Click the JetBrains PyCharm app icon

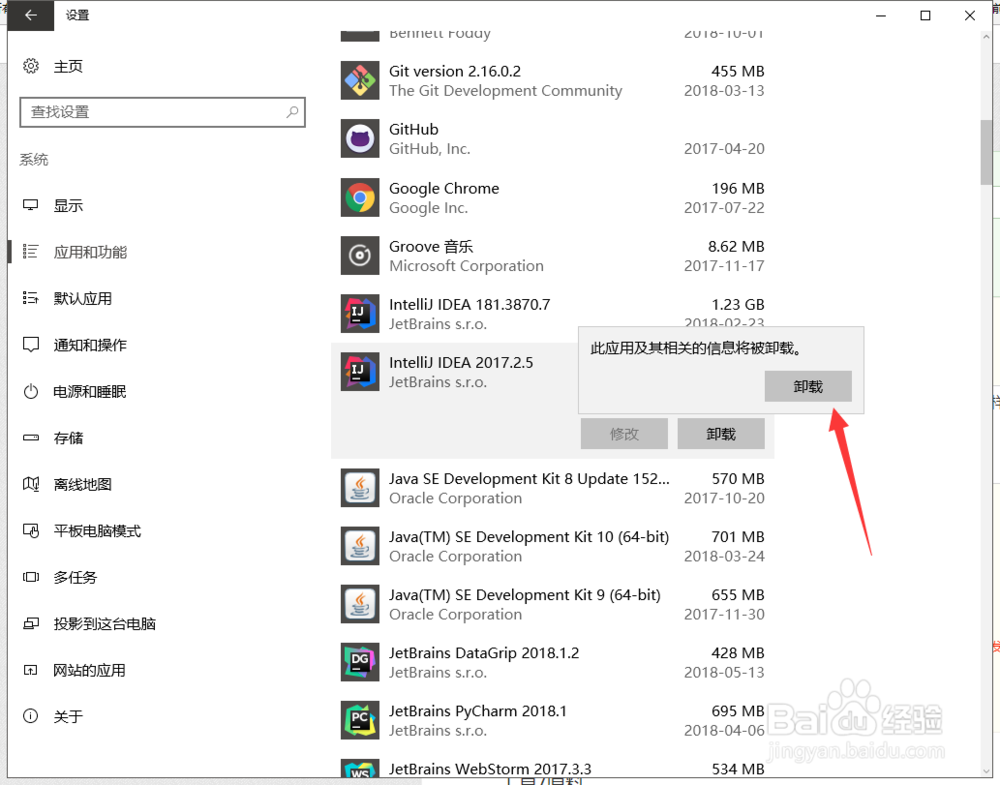pos(360,720)
